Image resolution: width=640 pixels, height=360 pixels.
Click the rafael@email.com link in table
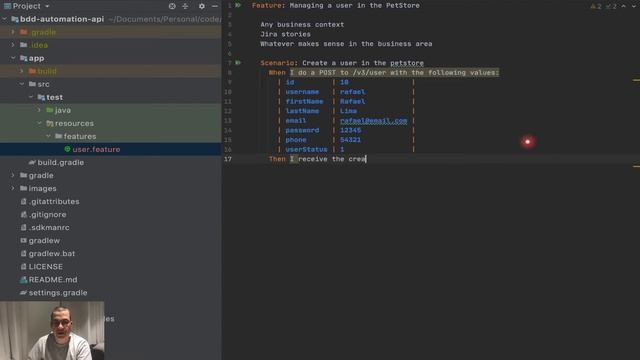[373, 120]
